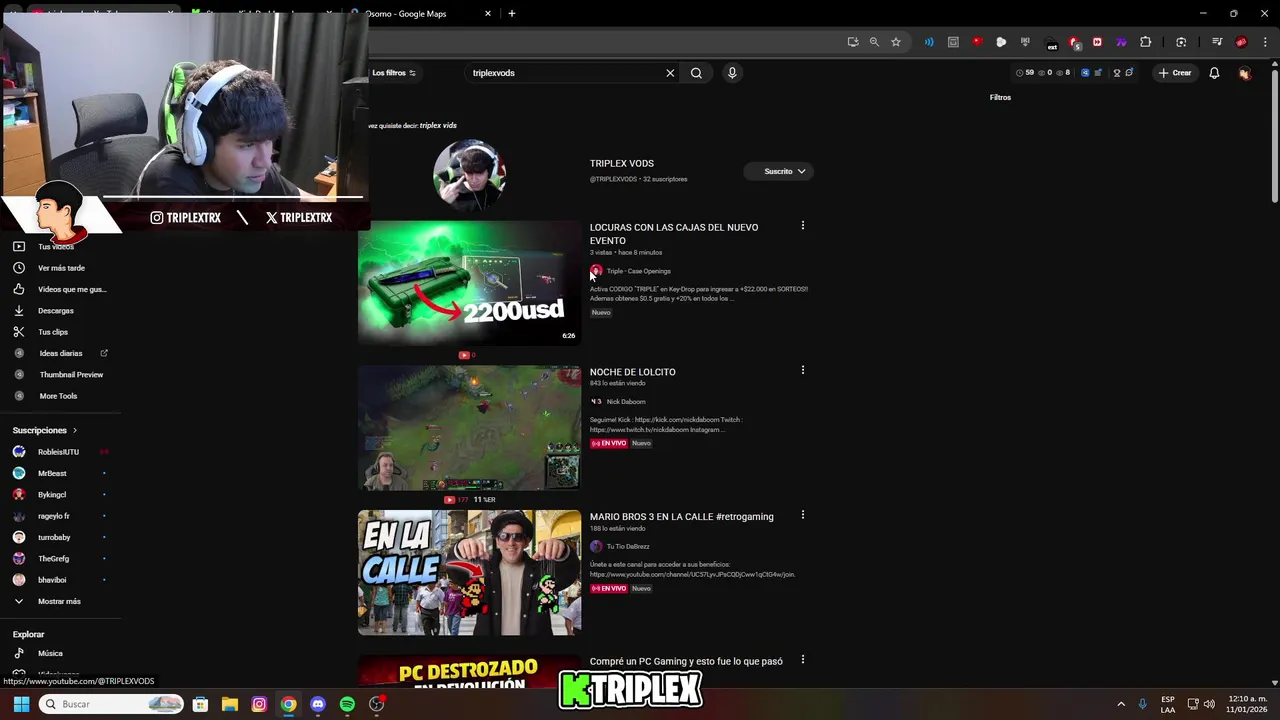Open OBS Studio from the taskbar
Image resolution: width=1280 pixels, height=720 pixels.
coord(376,704)
